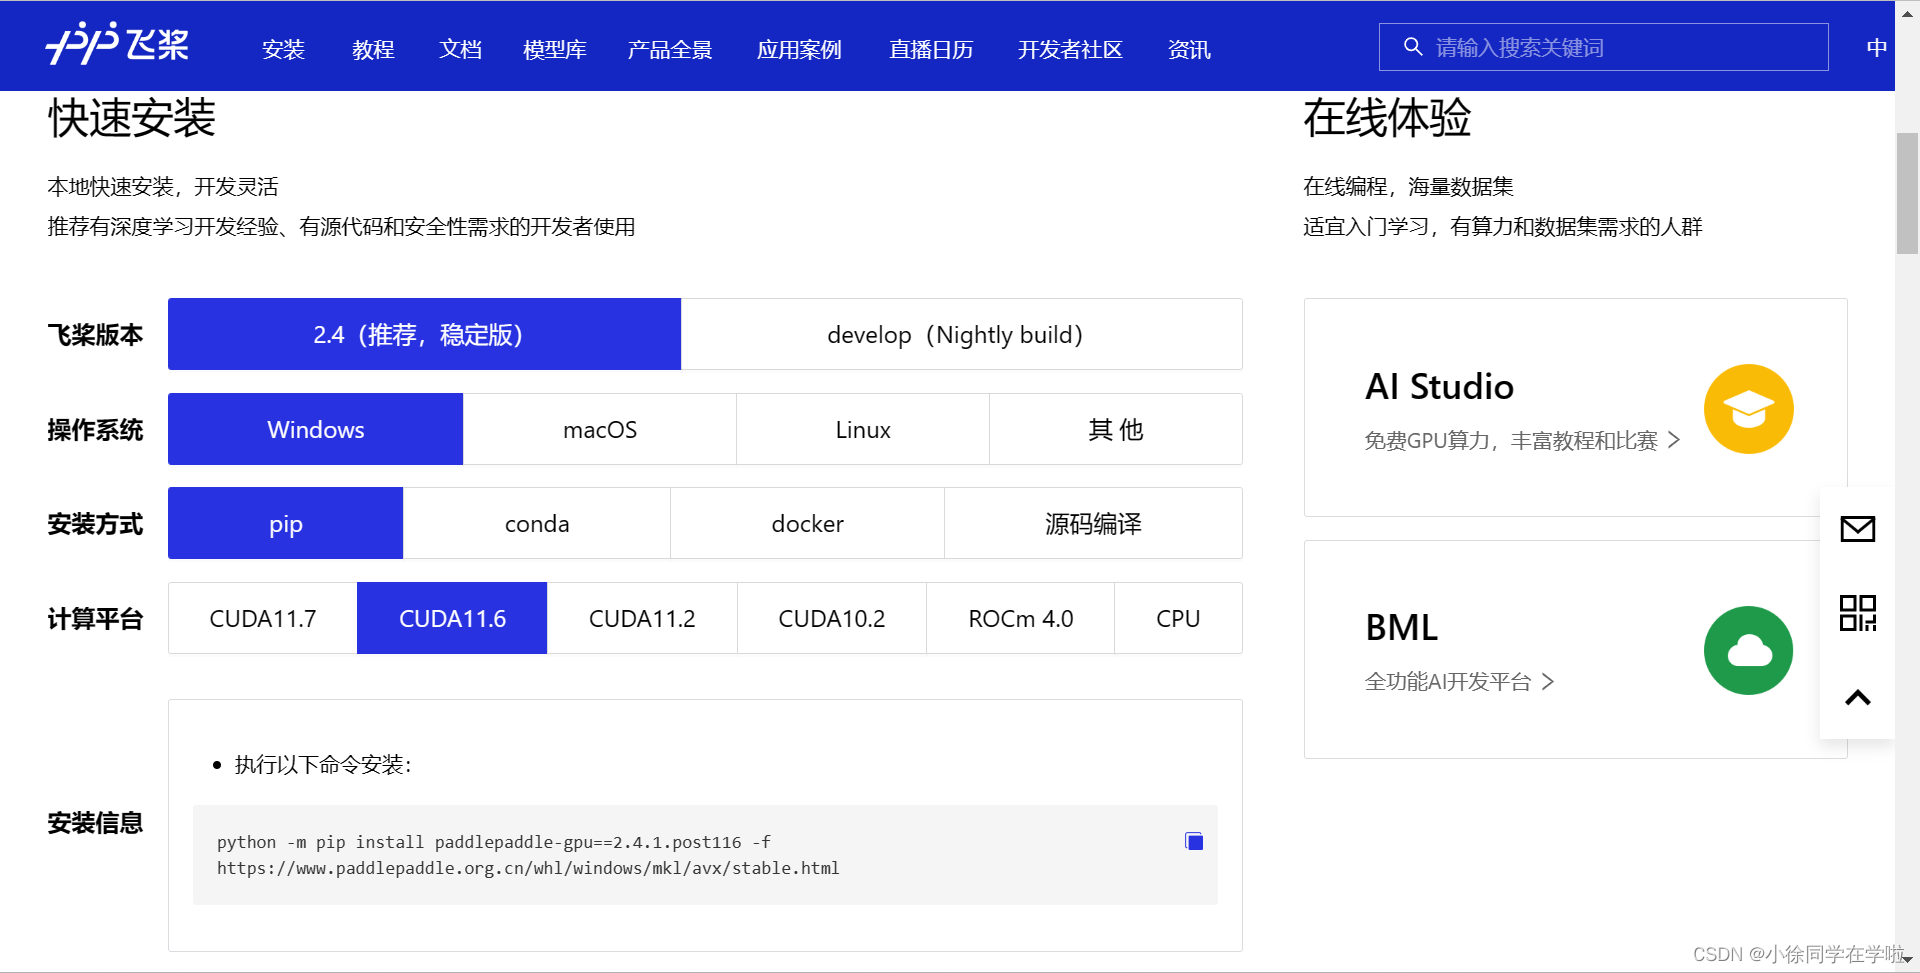Open the 产品全景 nav menu
This screenshot has width=1920, height=973.
(x=669, y=49)
